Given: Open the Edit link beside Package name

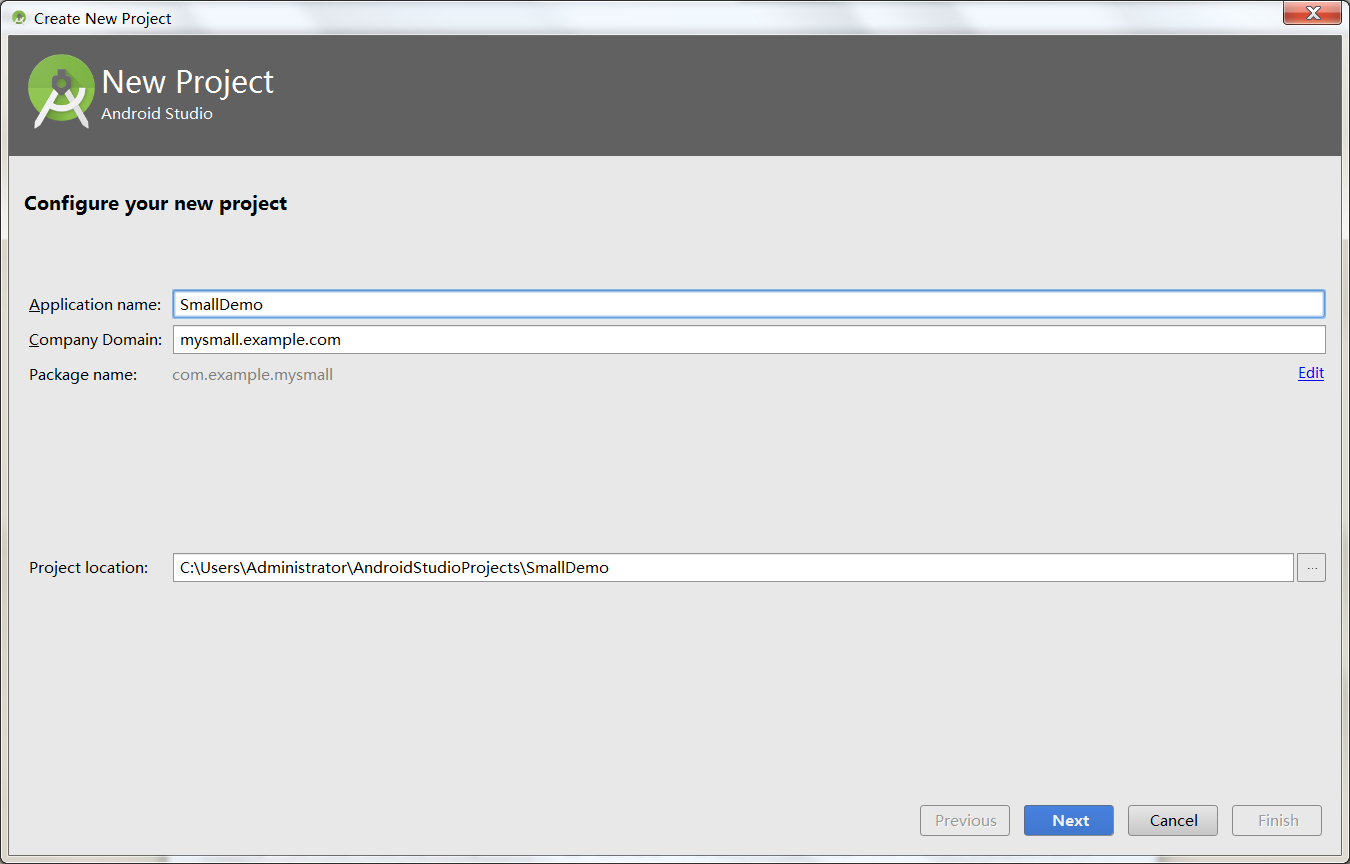Looking at the screenshot, I should 1311,373.
